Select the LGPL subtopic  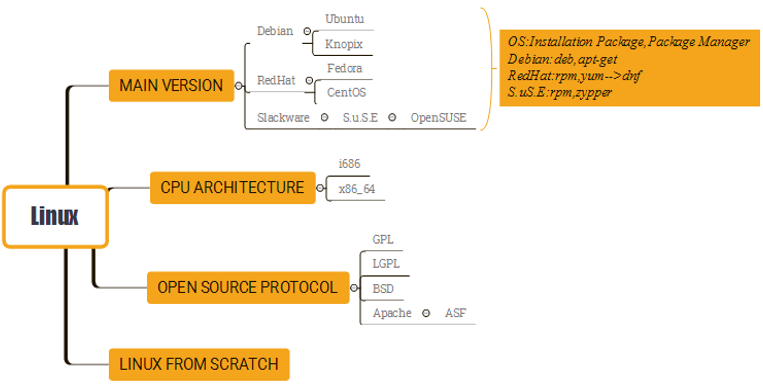pyautogui.click(x=386, y=264)
